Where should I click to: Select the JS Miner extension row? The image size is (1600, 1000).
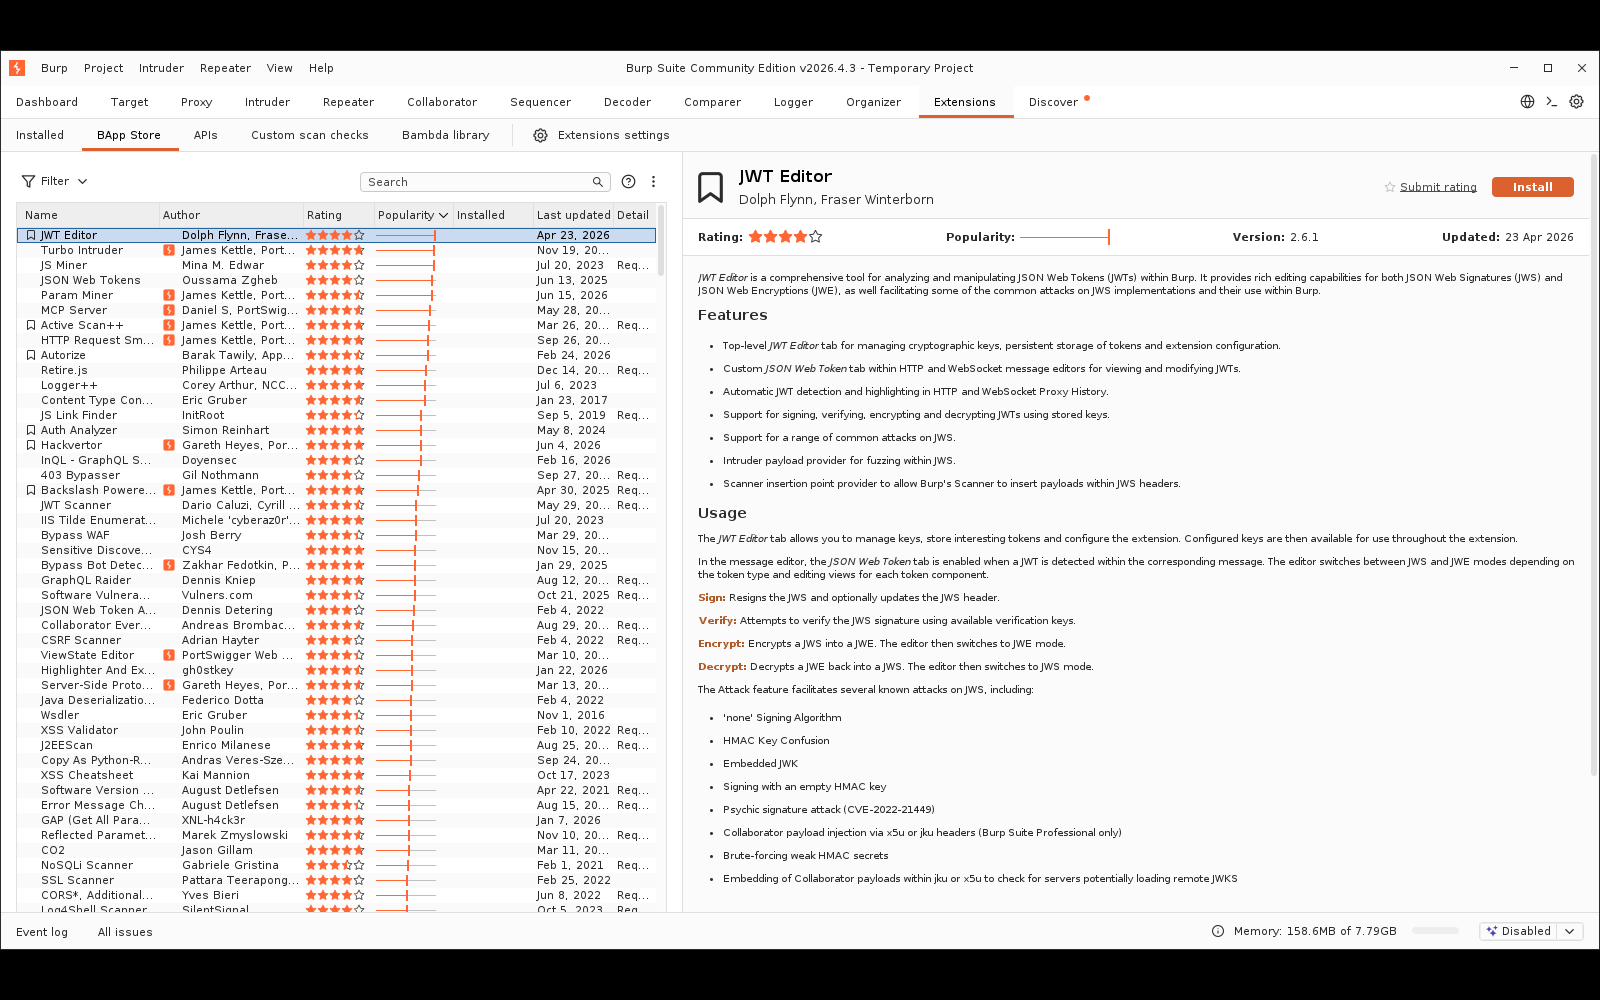336,265
